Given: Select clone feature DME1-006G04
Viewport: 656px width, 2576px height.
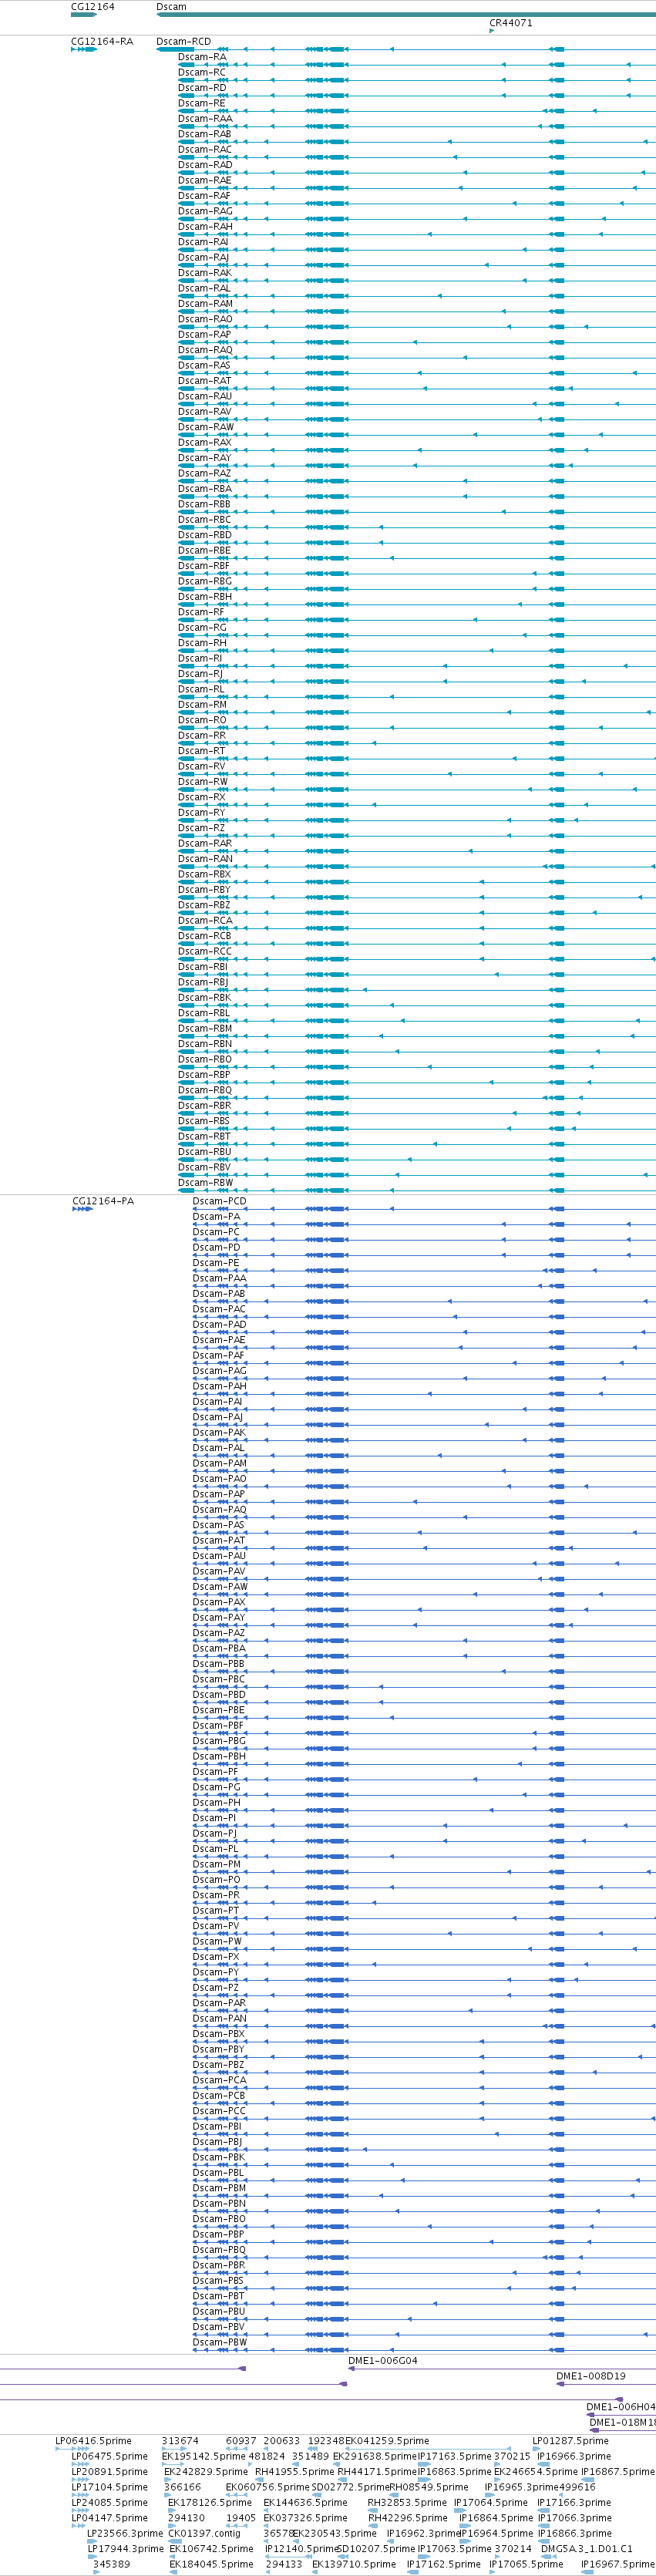Looking at the screenshot, I should click(383, 2360).
